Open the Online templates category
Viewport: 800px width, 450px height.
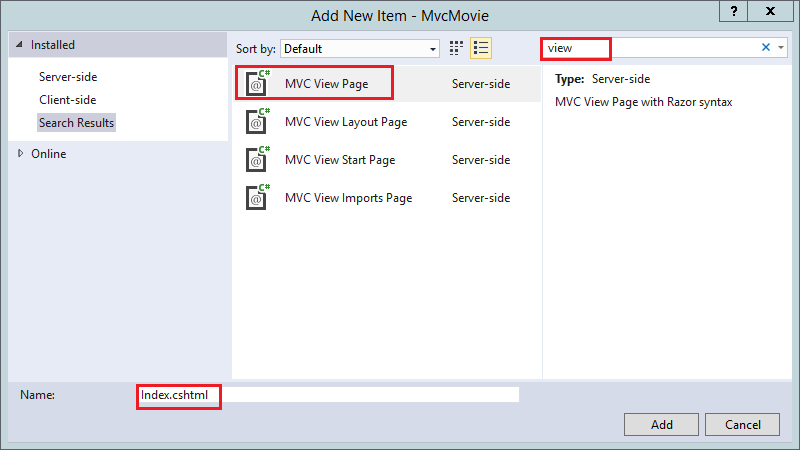tap(48, 154)
